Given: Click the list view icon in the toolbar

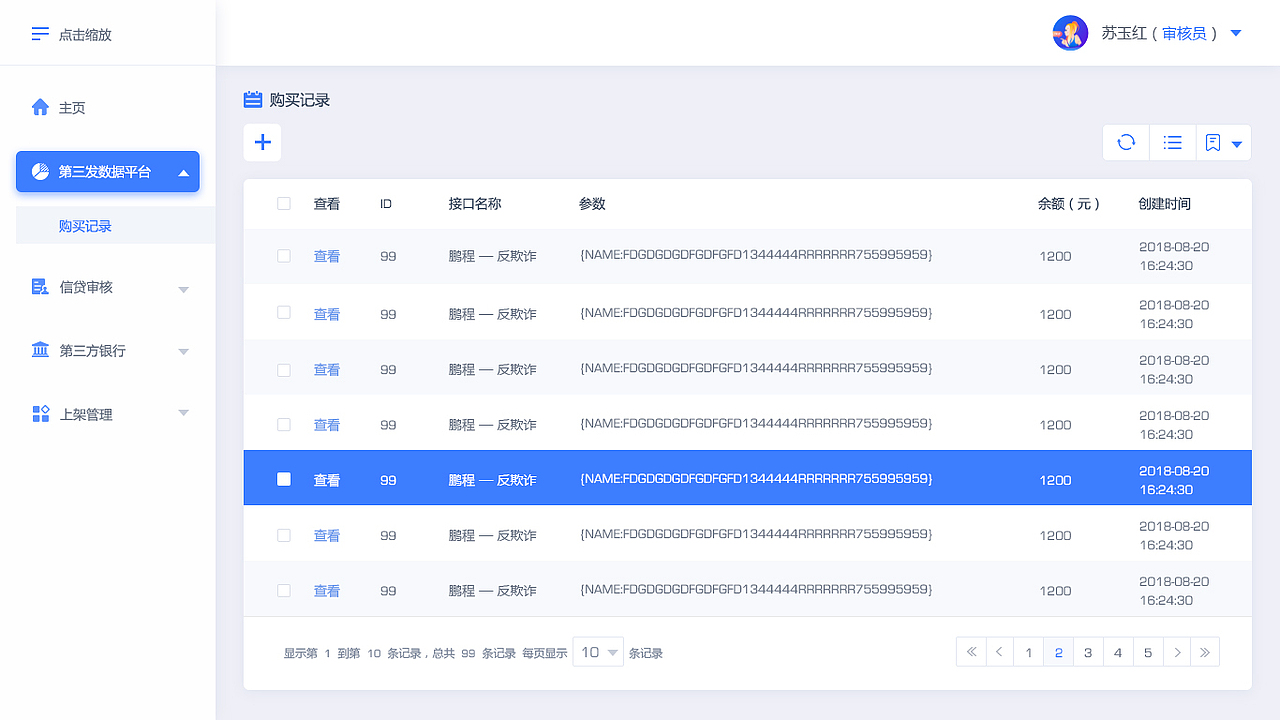Looking at the screenshot, I should (x=1172, y=142).
